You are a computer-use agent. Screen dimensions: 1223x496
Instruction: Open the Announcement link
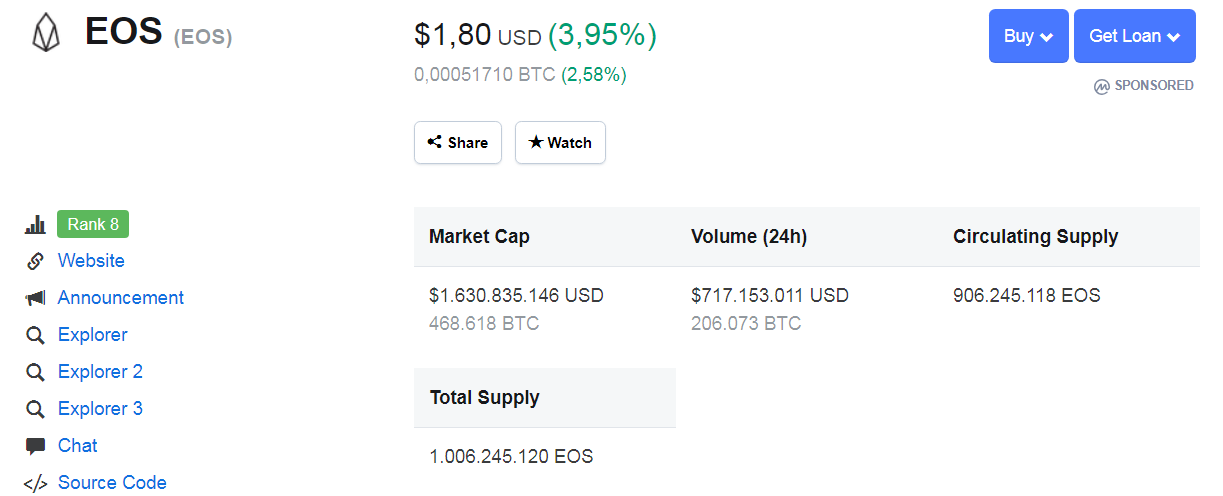pos(121,298)
